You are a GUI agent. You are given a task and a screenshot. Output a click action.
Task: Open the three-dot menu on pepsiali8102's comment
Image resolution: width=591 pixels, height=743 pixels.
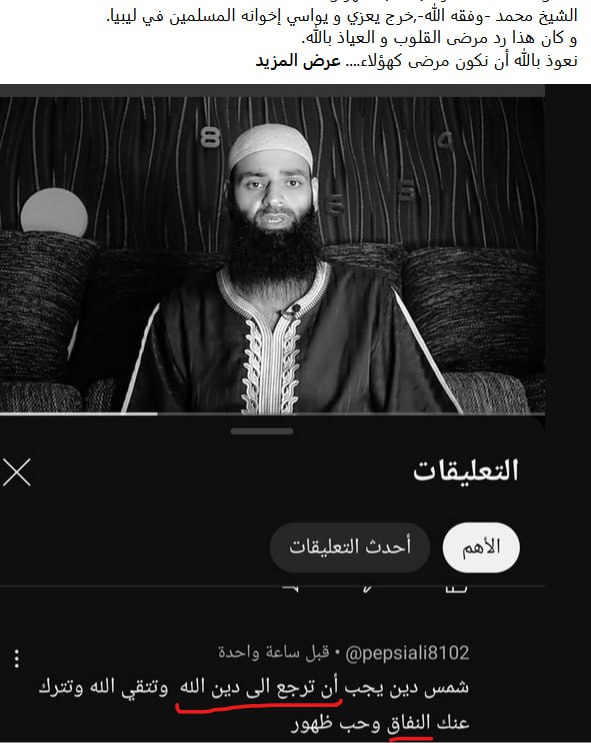pos(17,659)
